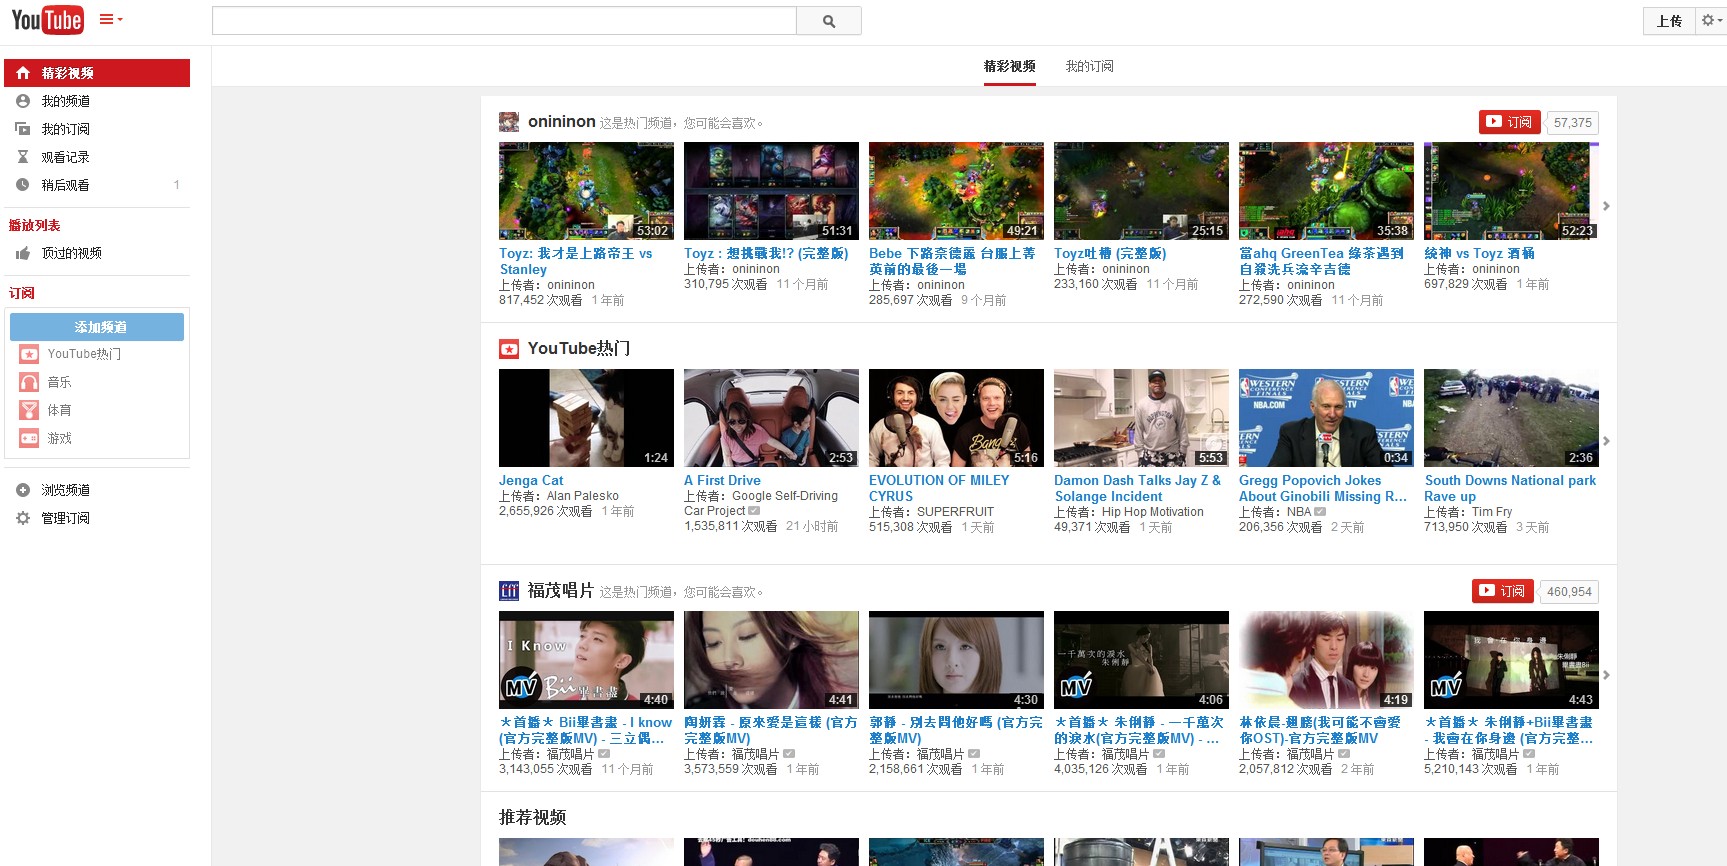1727x866 pixels.
Task: Switch to the 精彩视频 top tab
Action: coord(1009,66)
